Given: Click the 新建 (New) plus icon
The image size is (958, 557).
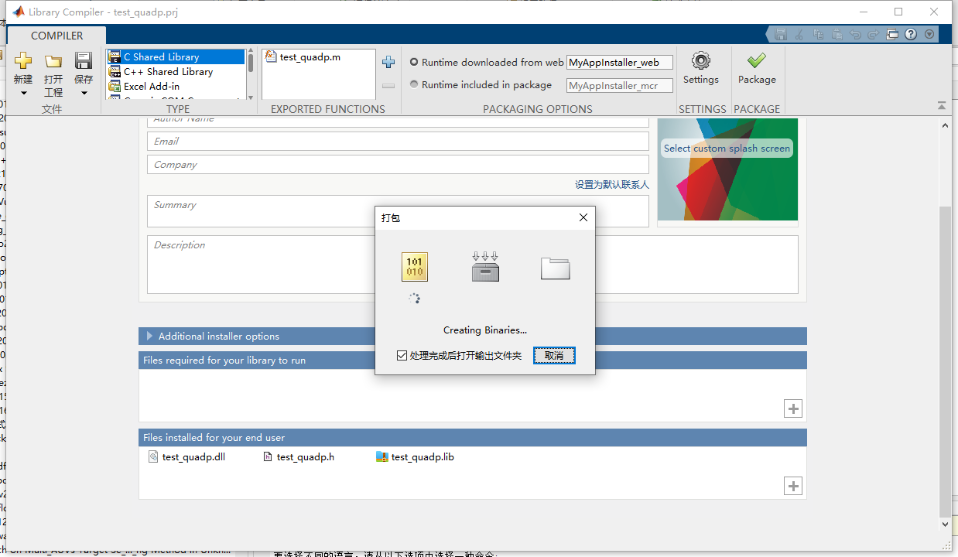Looking at the screenshot, I should [23, 61].
